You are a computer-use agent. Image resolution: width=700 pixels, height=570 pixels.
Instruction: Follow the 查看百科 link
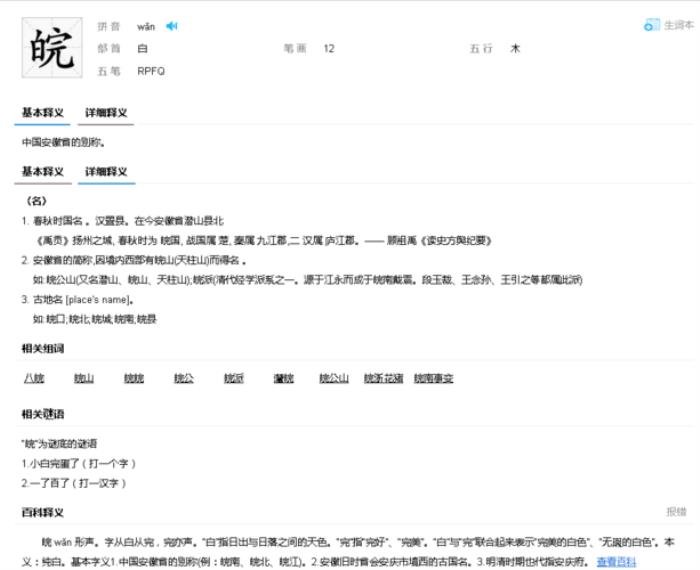(616, 562)
